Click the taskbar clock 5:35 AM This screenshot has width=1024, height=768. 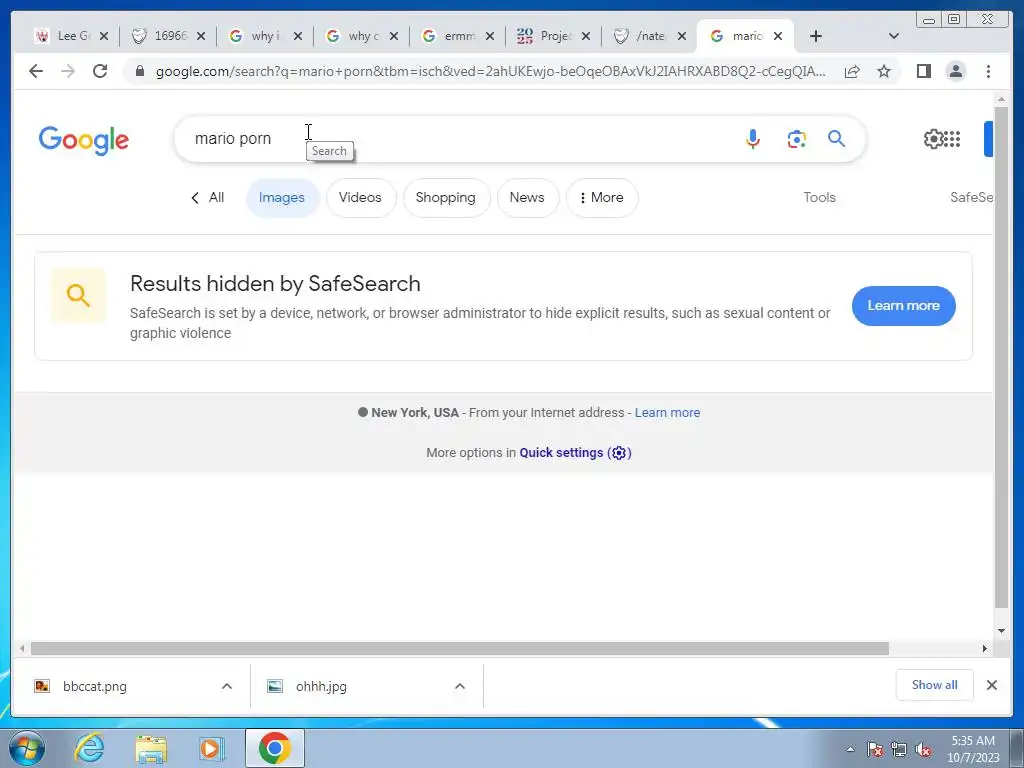(972, 741)
